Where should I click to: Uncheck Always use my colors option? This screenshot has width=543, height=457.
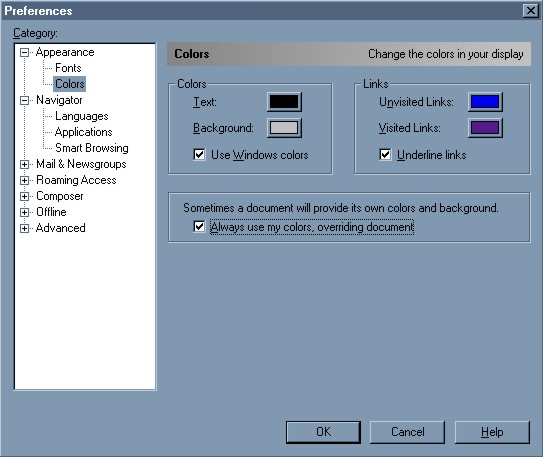(199, 227)
